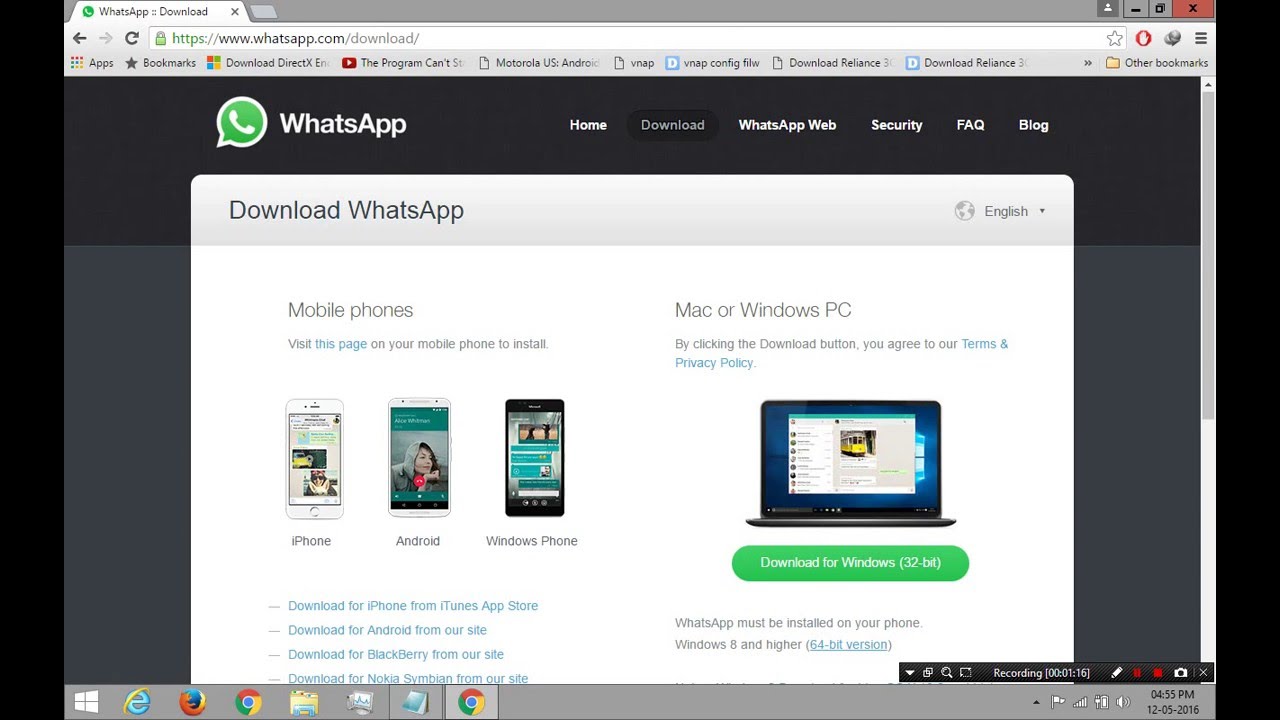Click the Android phone image

click(x=419, y=458)
